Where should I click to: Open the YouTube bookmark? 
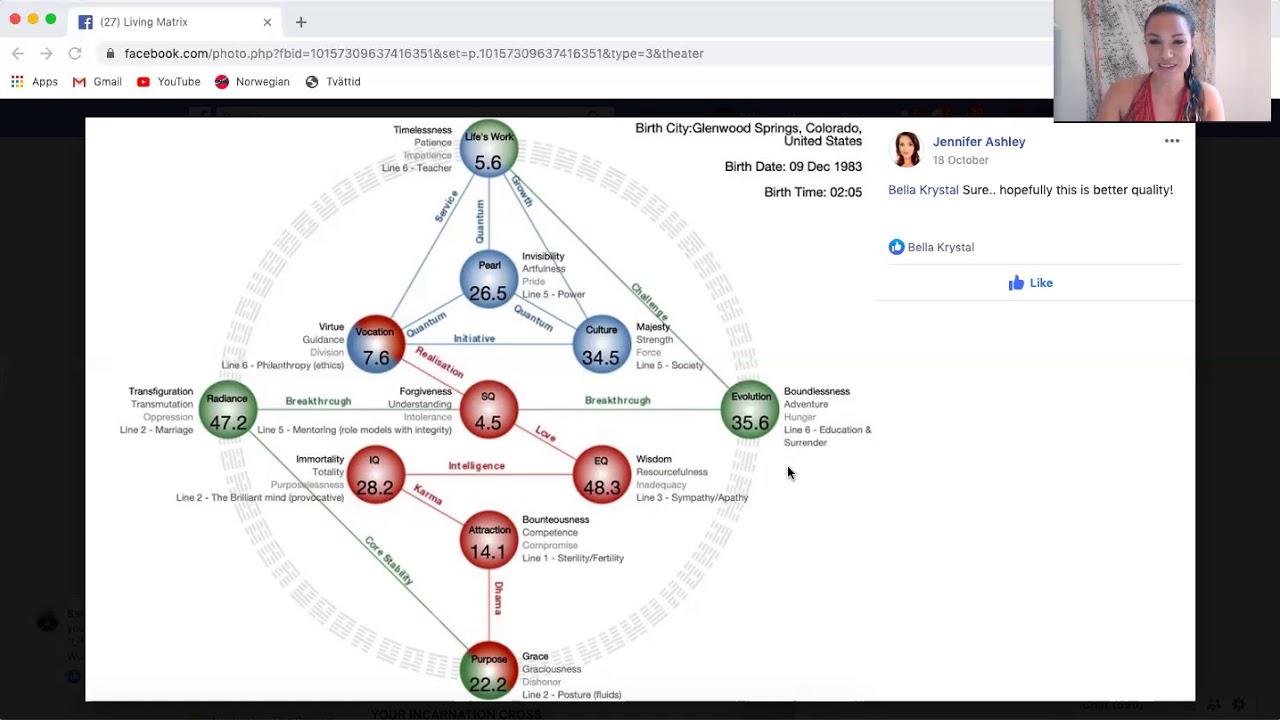169,82
